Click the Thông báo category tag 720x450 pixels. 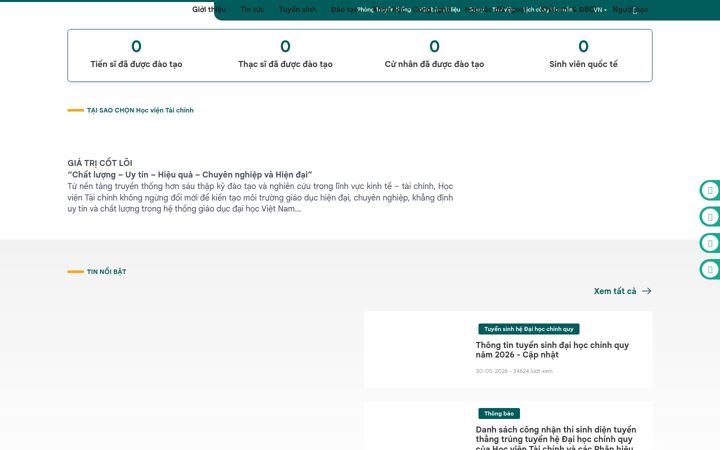click(499, 414)
